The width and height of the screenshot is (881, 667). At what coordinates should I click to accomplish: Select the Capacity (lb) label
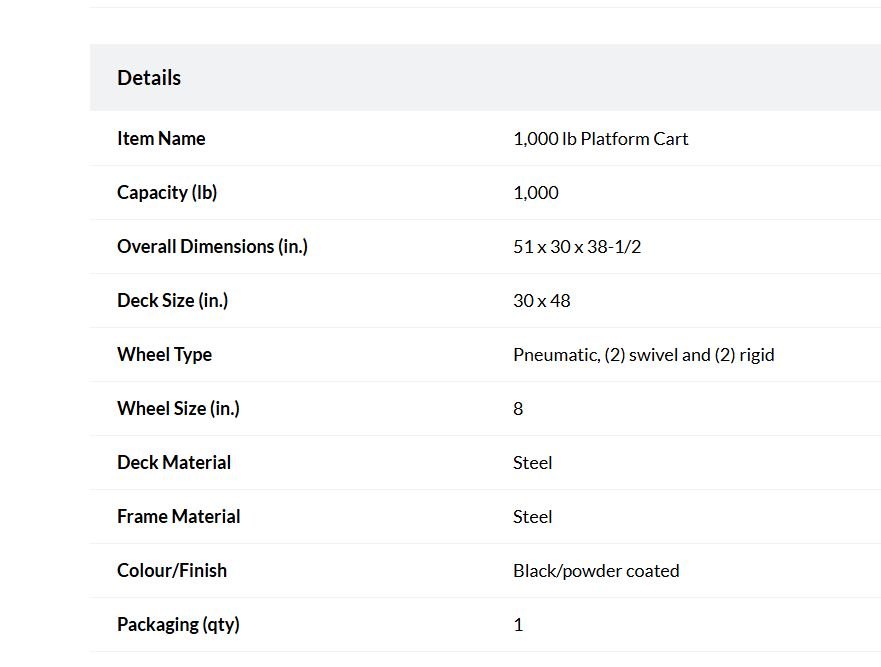click(167, 193)
